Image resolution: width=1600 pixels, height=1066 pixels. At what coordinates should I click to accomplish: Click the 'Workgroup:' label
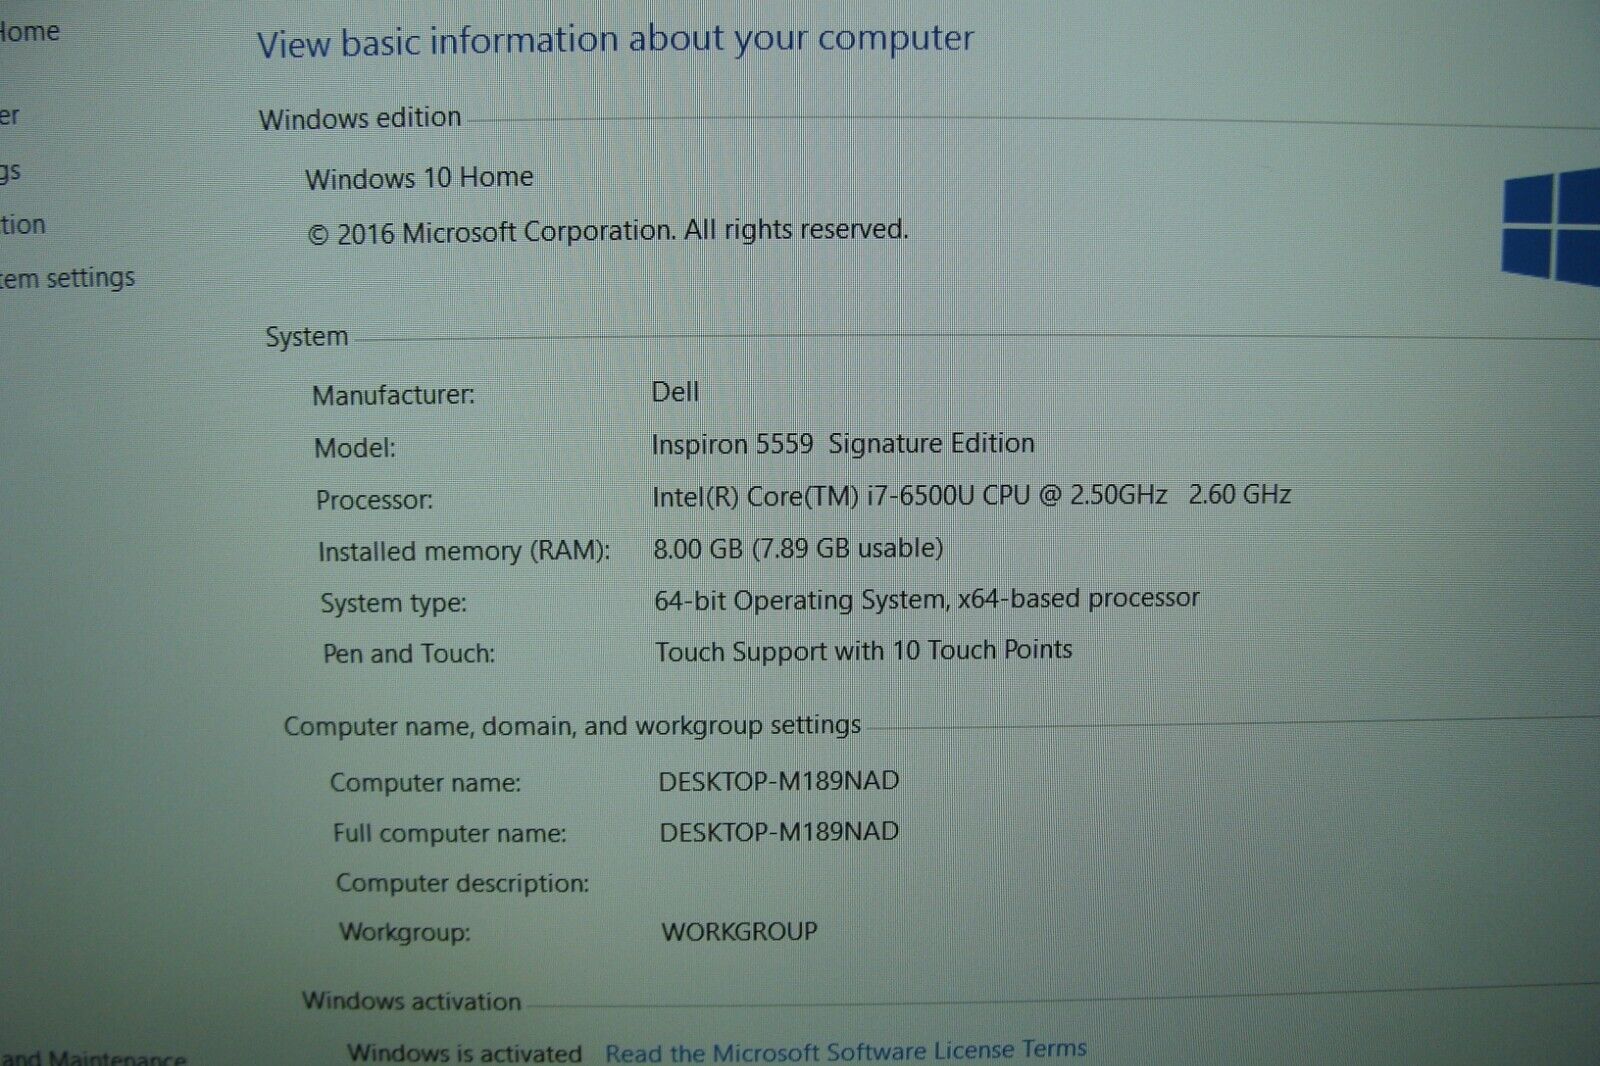pos(404,932)
